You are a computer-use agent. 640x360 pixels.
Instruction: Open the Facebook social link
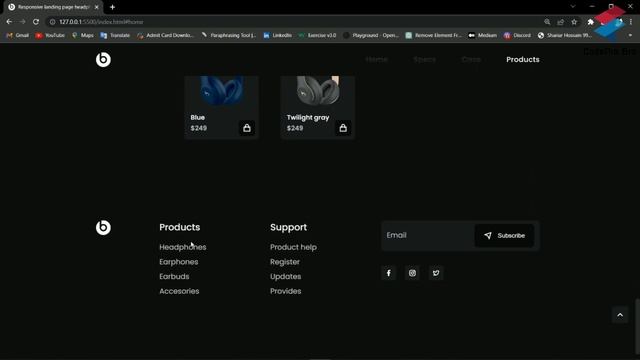(389, 273)
